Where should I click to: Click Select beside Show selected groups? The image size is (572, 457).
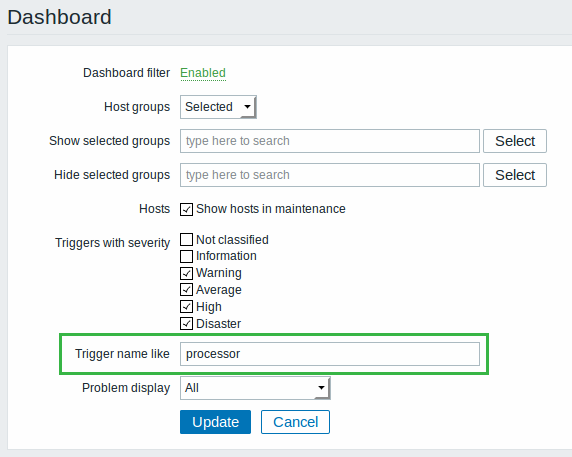515,141
